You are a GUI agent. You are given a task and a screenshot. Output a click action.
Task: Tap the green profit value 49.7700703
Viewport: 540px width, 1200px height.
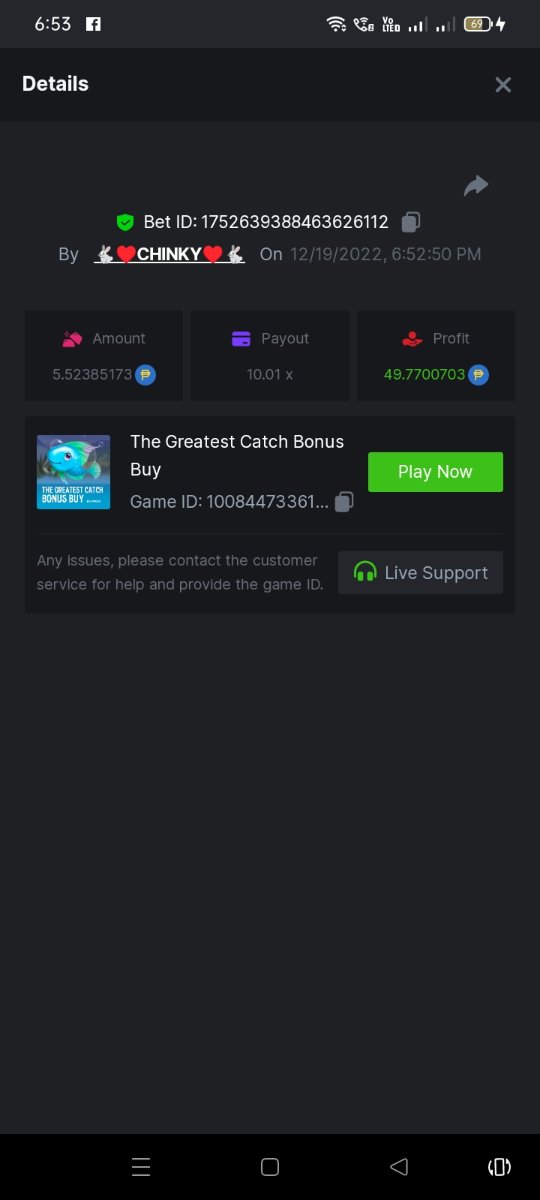pyautogui.click(x=424, y=375)
